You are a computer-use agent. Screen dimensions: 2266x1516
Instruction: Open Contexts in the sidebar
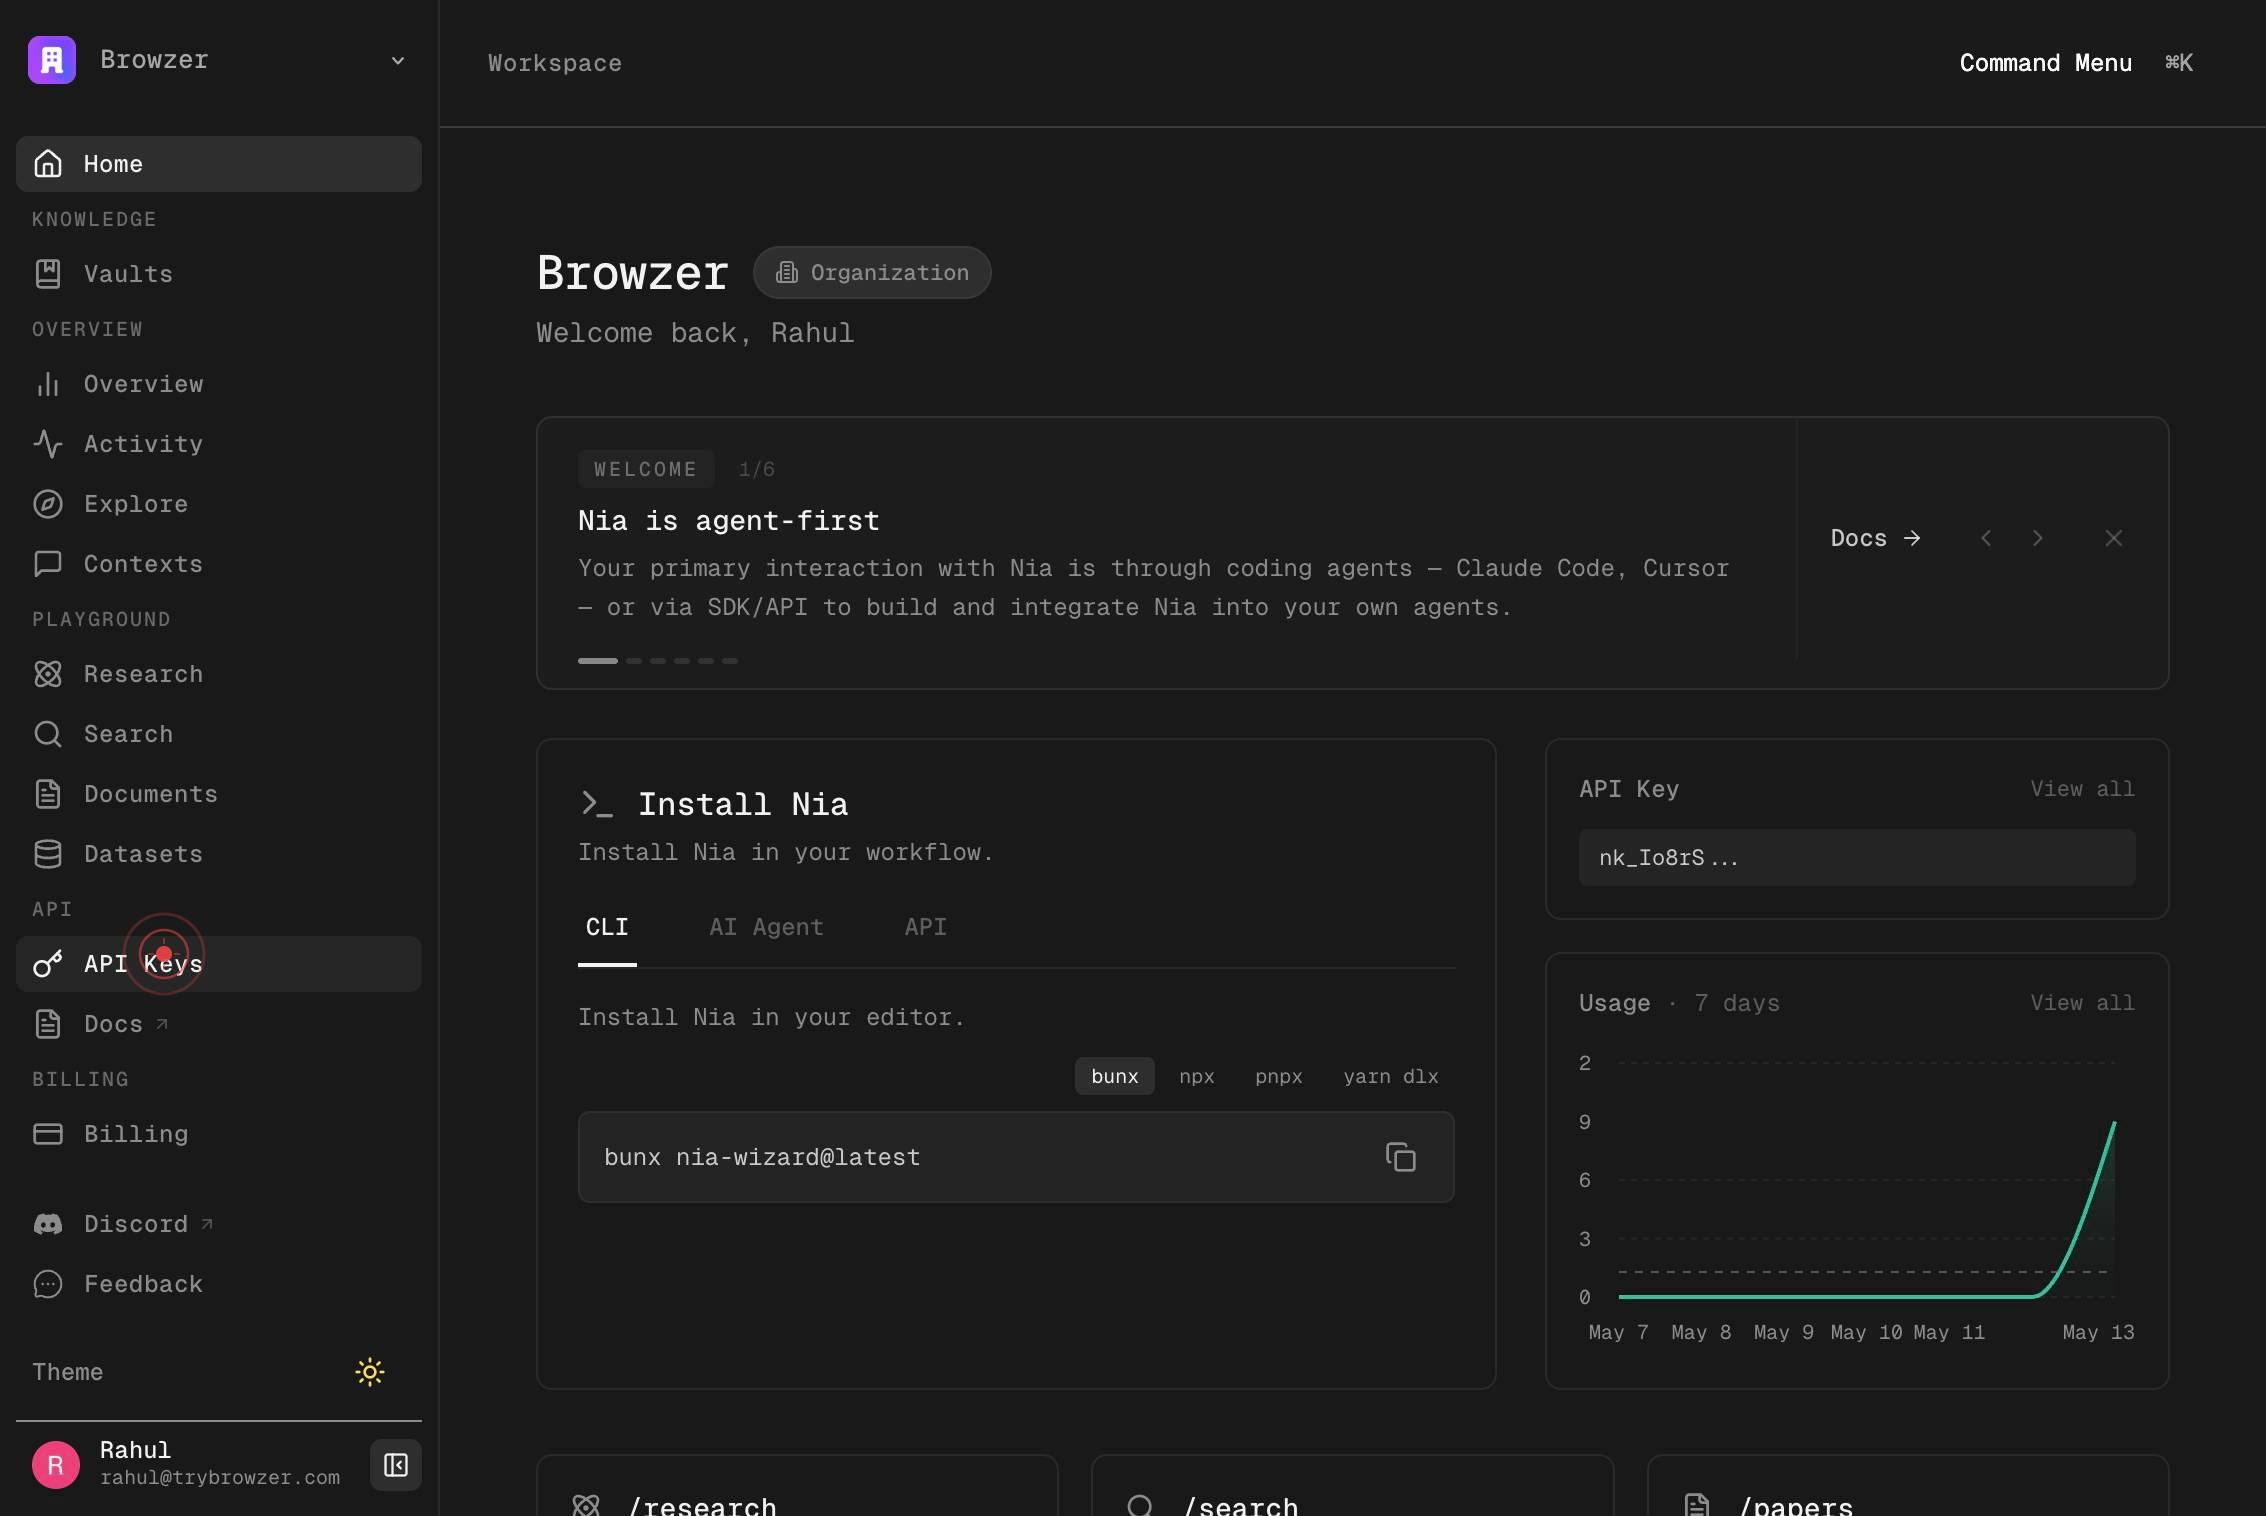143,564
